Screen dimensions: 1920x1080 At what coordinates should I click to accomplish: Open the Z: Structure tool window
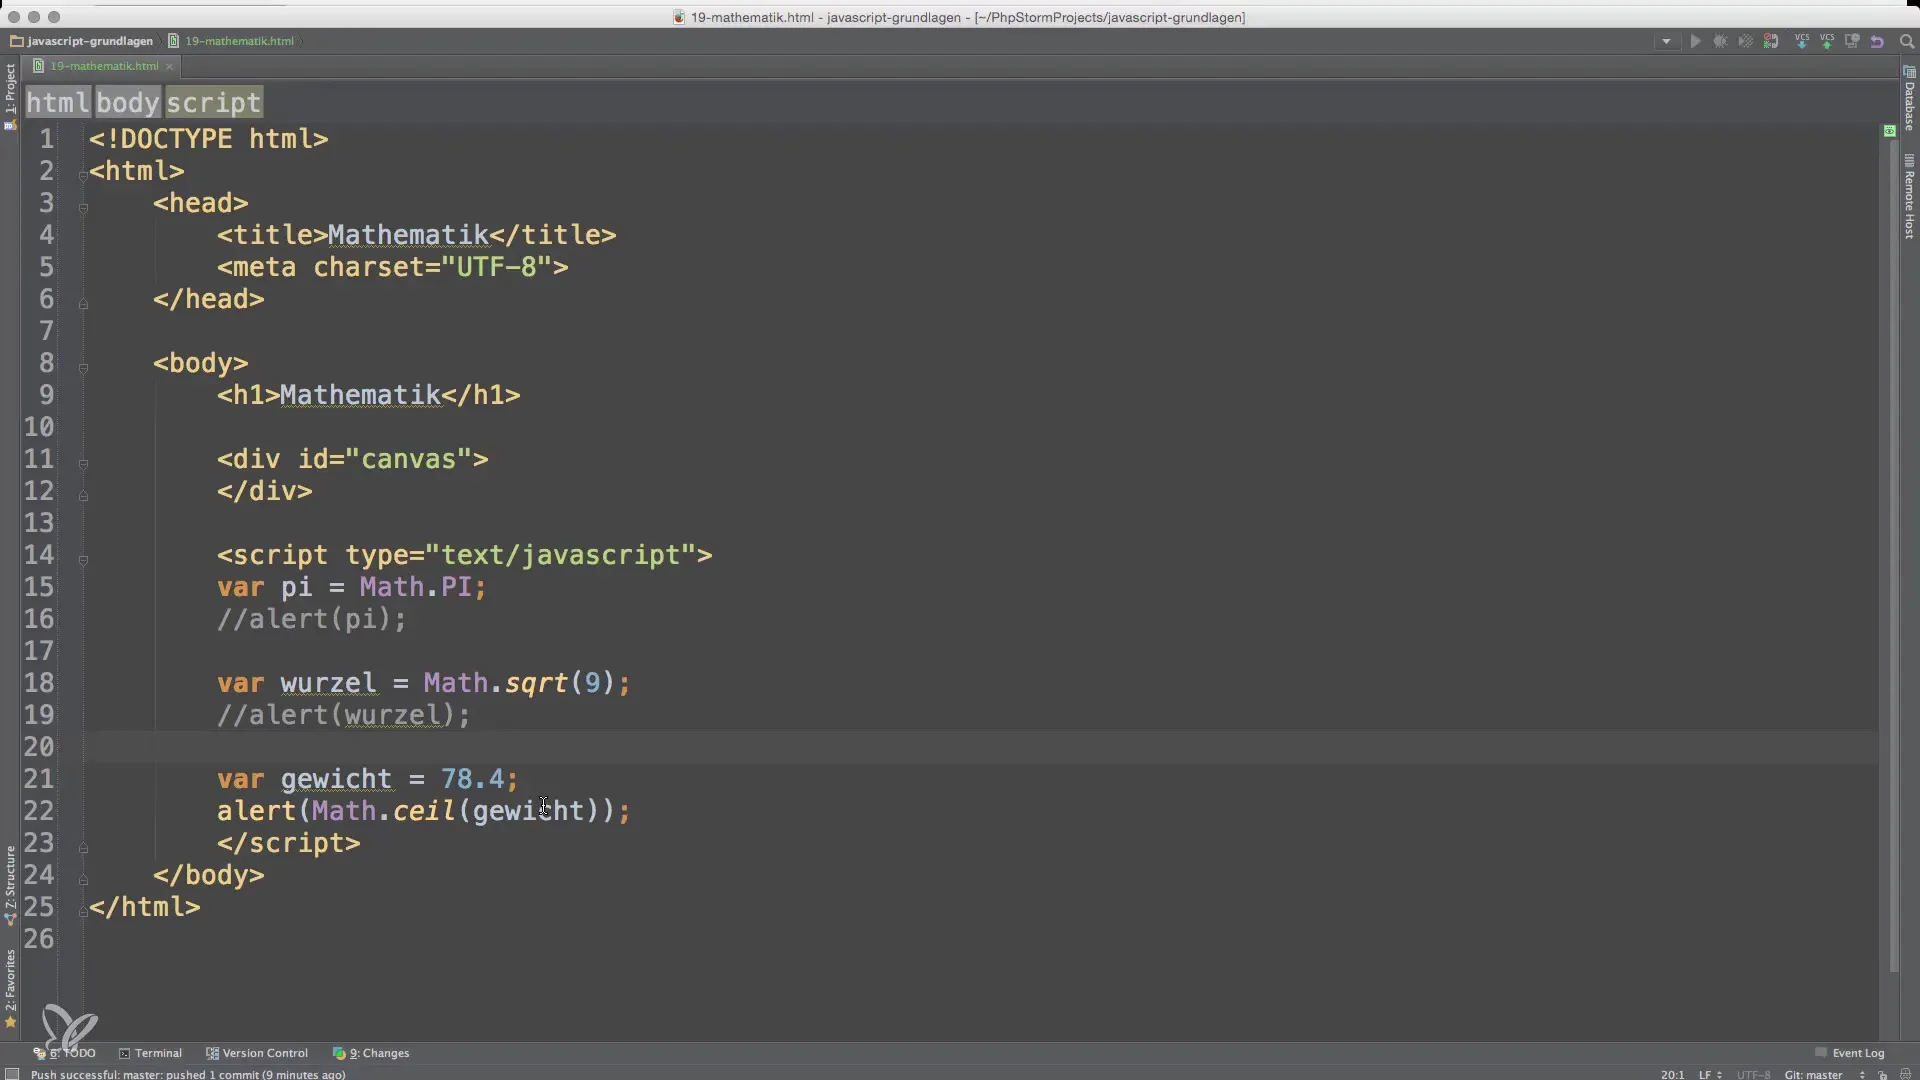coord(10,884)
